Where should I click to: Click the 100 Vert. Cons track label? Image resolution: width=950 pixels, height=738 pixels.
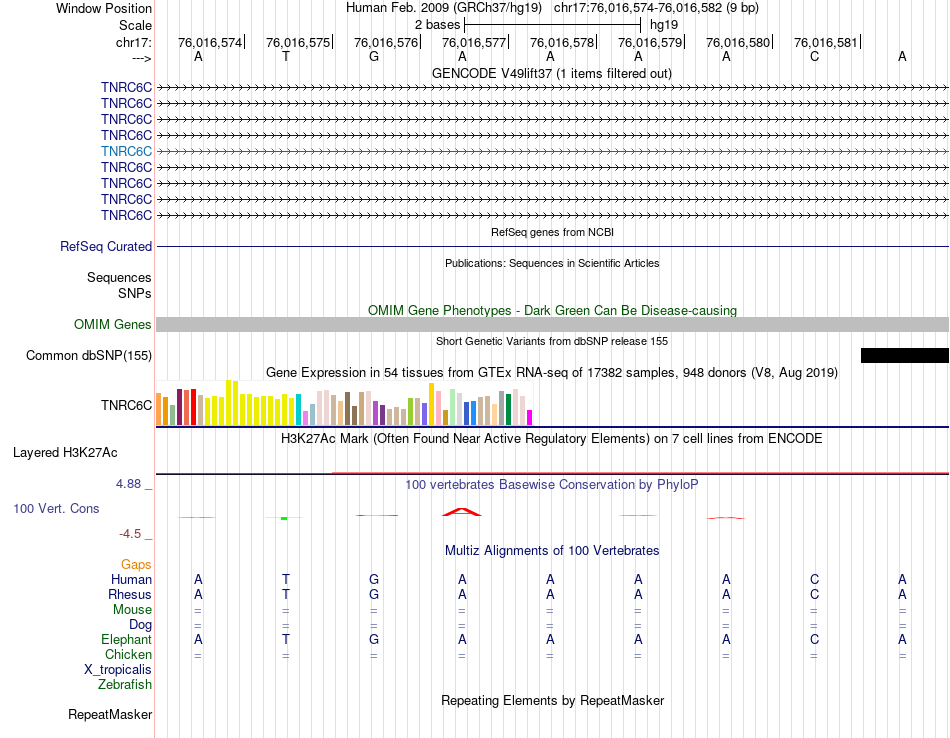56,508
